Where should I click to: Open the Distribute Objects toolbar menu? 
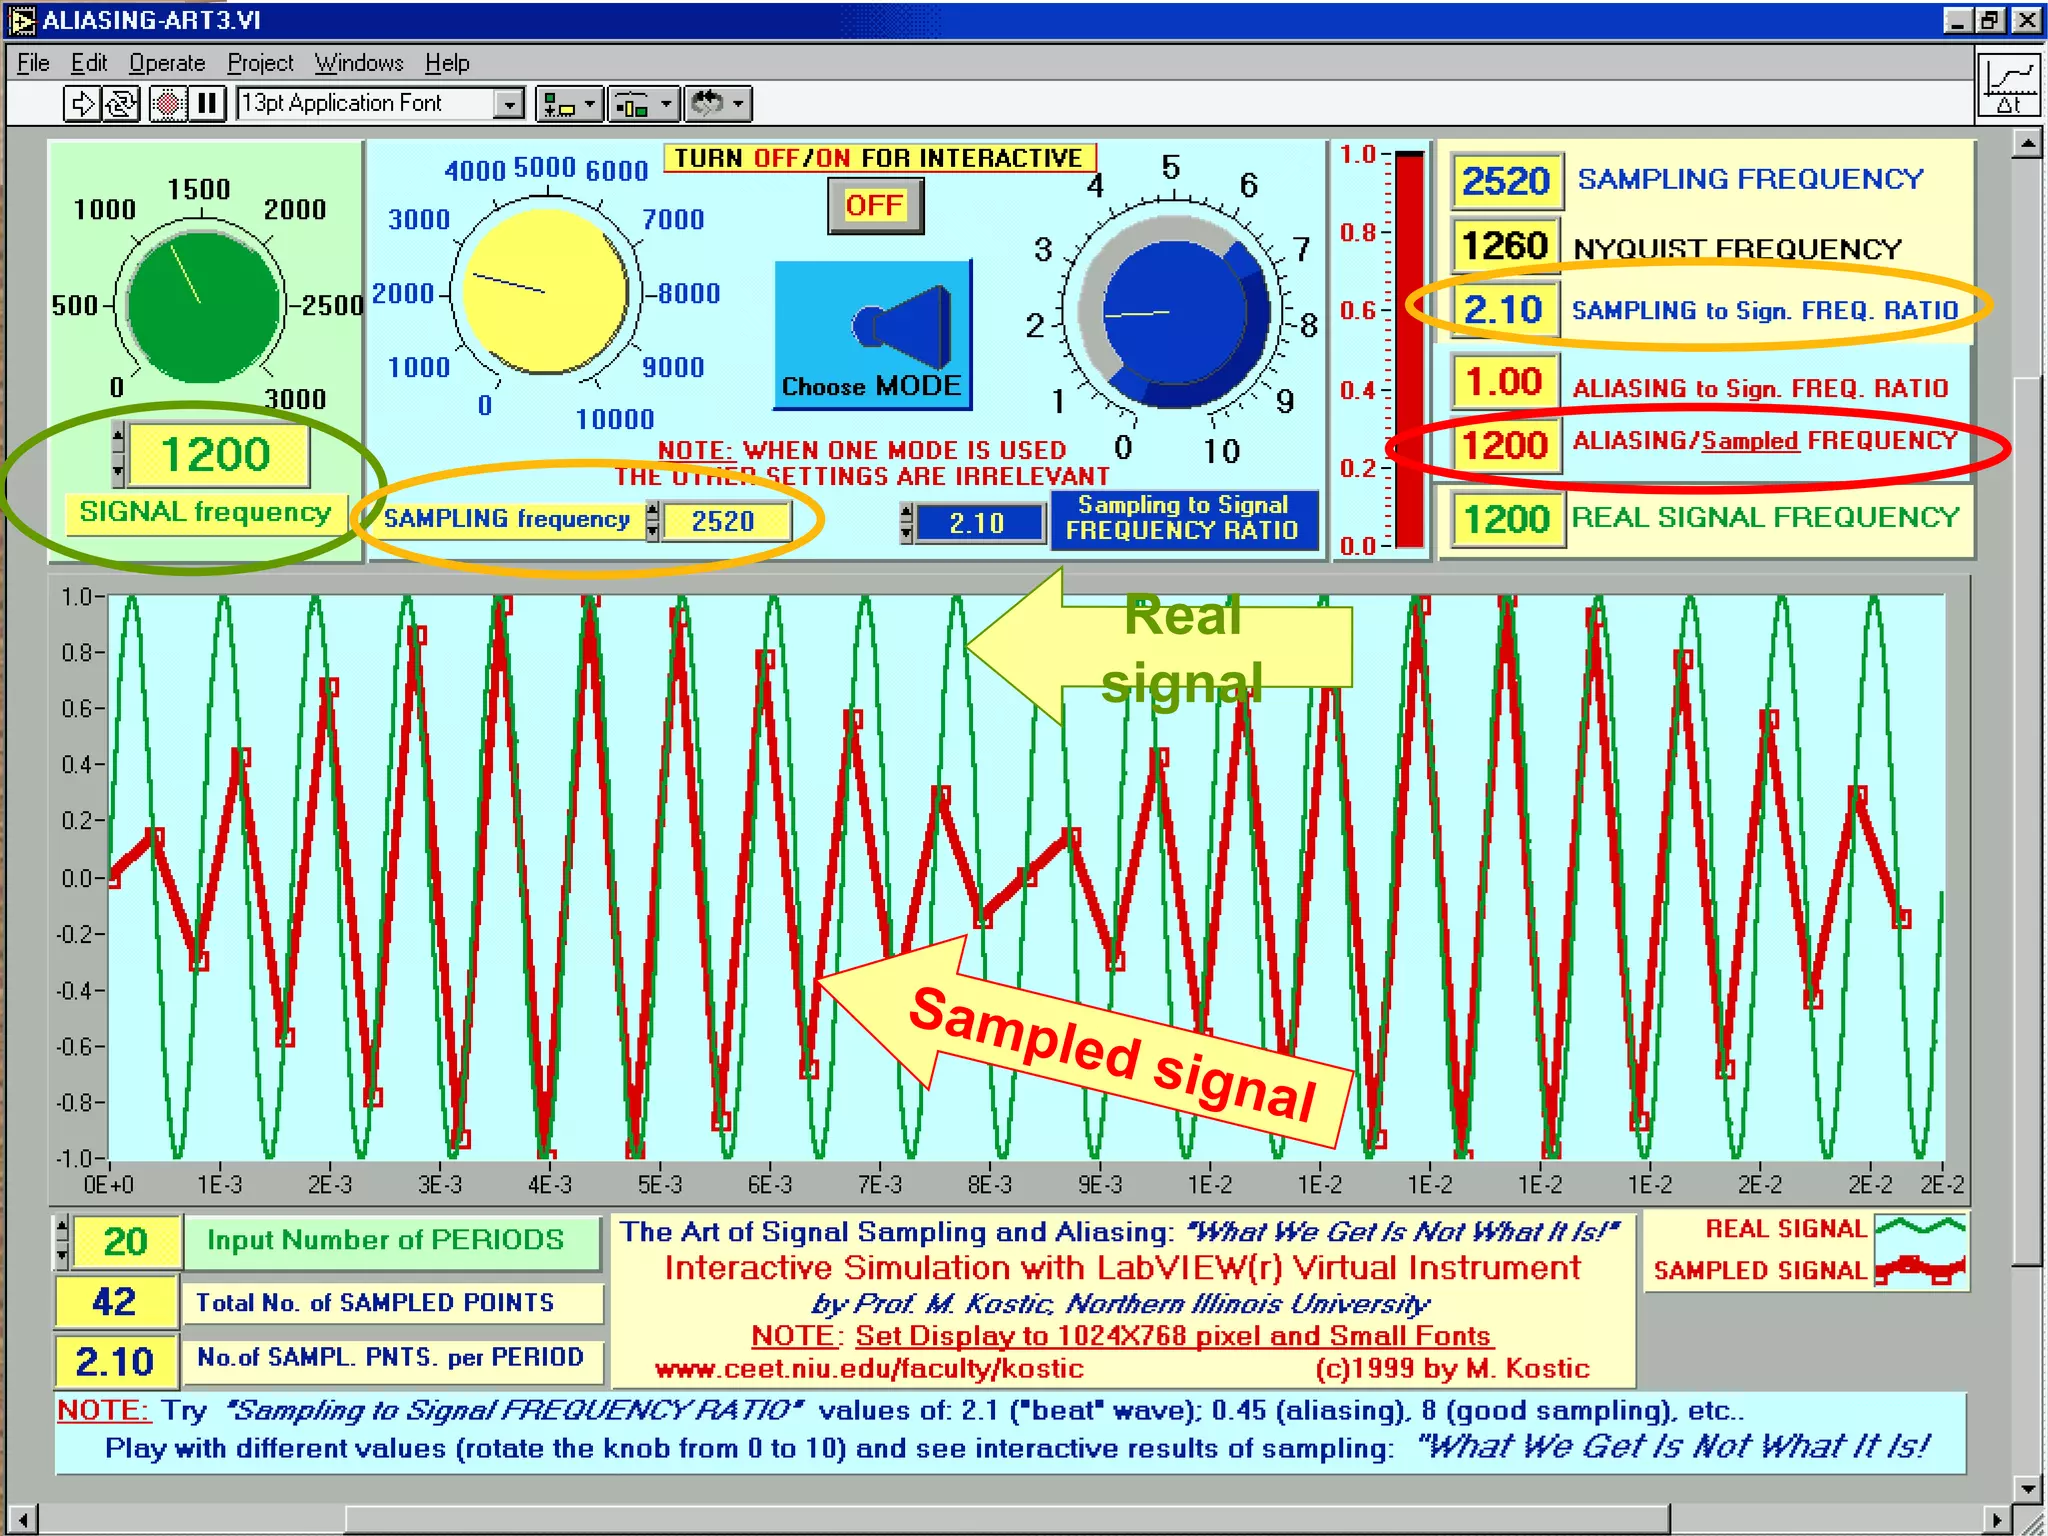pyautogui.click(x=643, y=104)
